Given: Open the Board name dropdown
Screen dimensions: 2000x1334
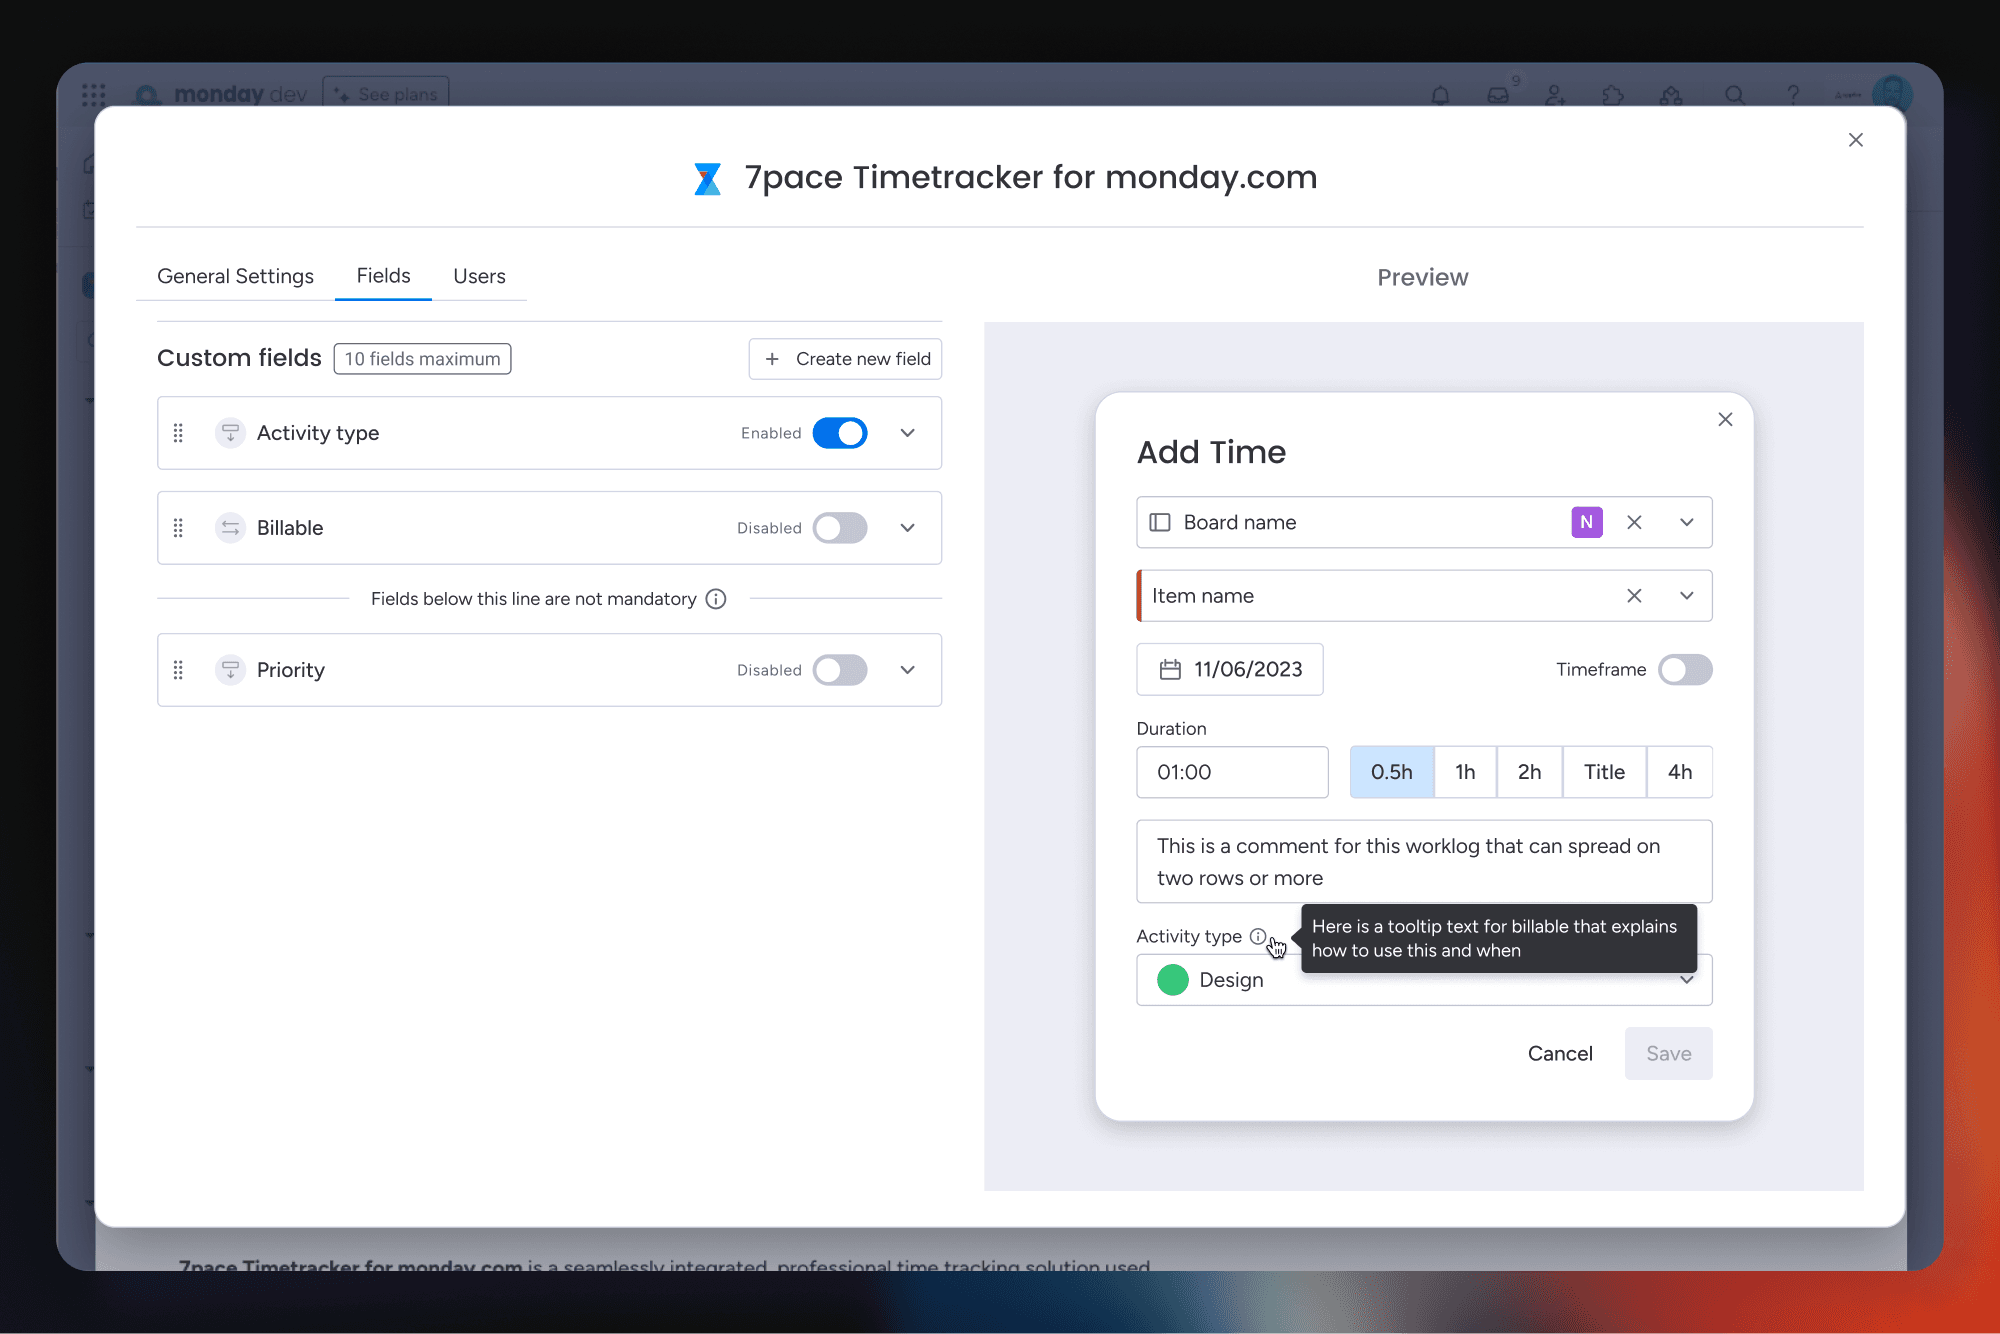Looking at the screenshot, I should (x=1687, y=522).
